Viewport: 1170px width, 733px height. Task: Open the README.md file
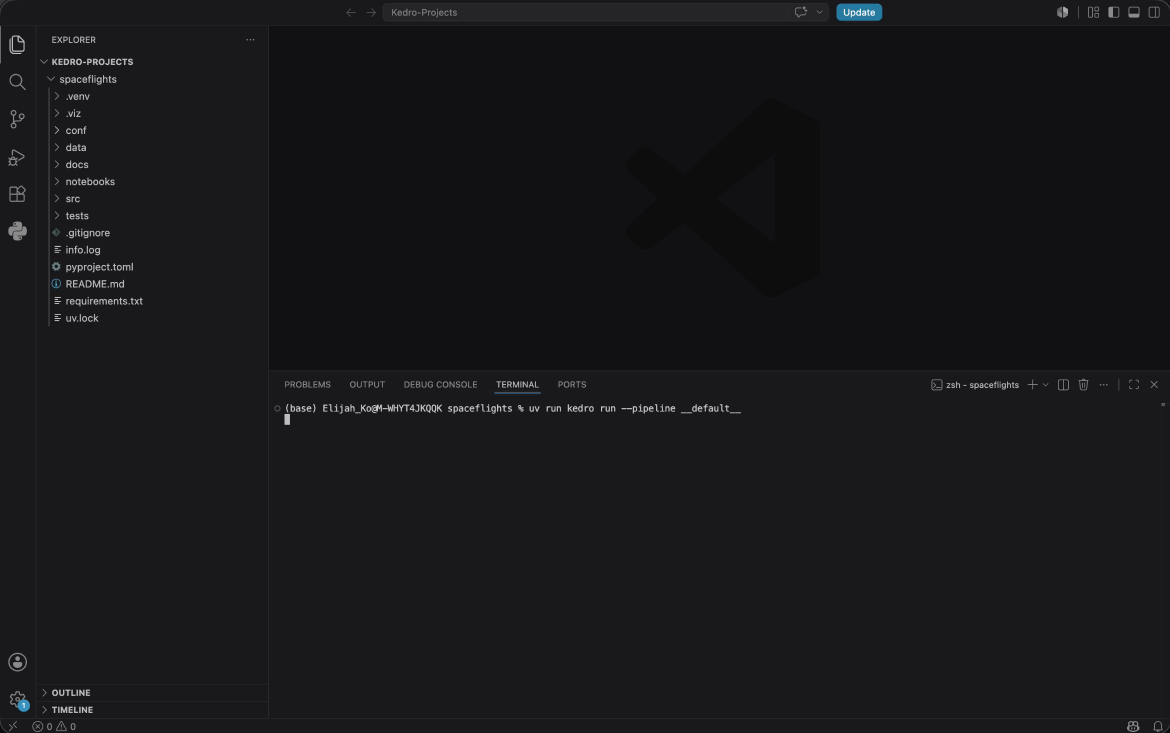[x=152, y=284]
